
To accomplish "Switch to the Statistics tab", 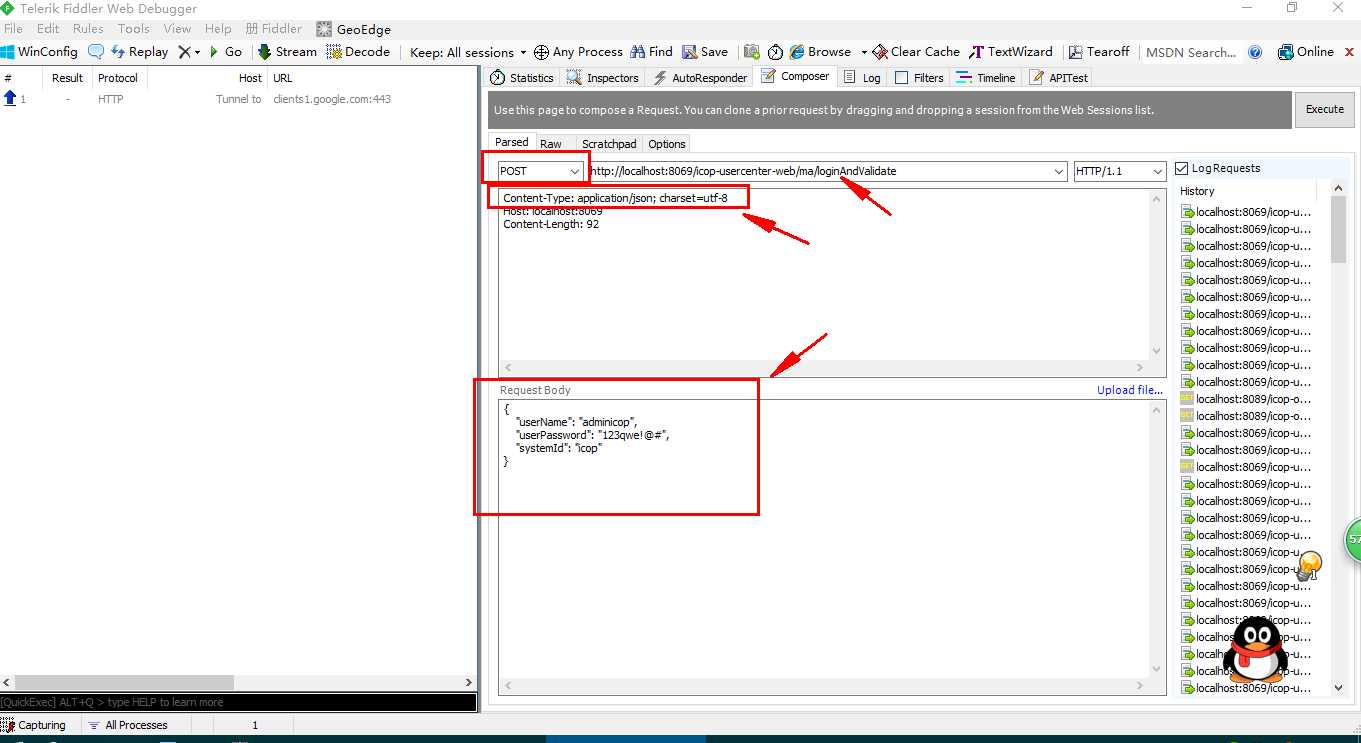I will pos(521,77).
